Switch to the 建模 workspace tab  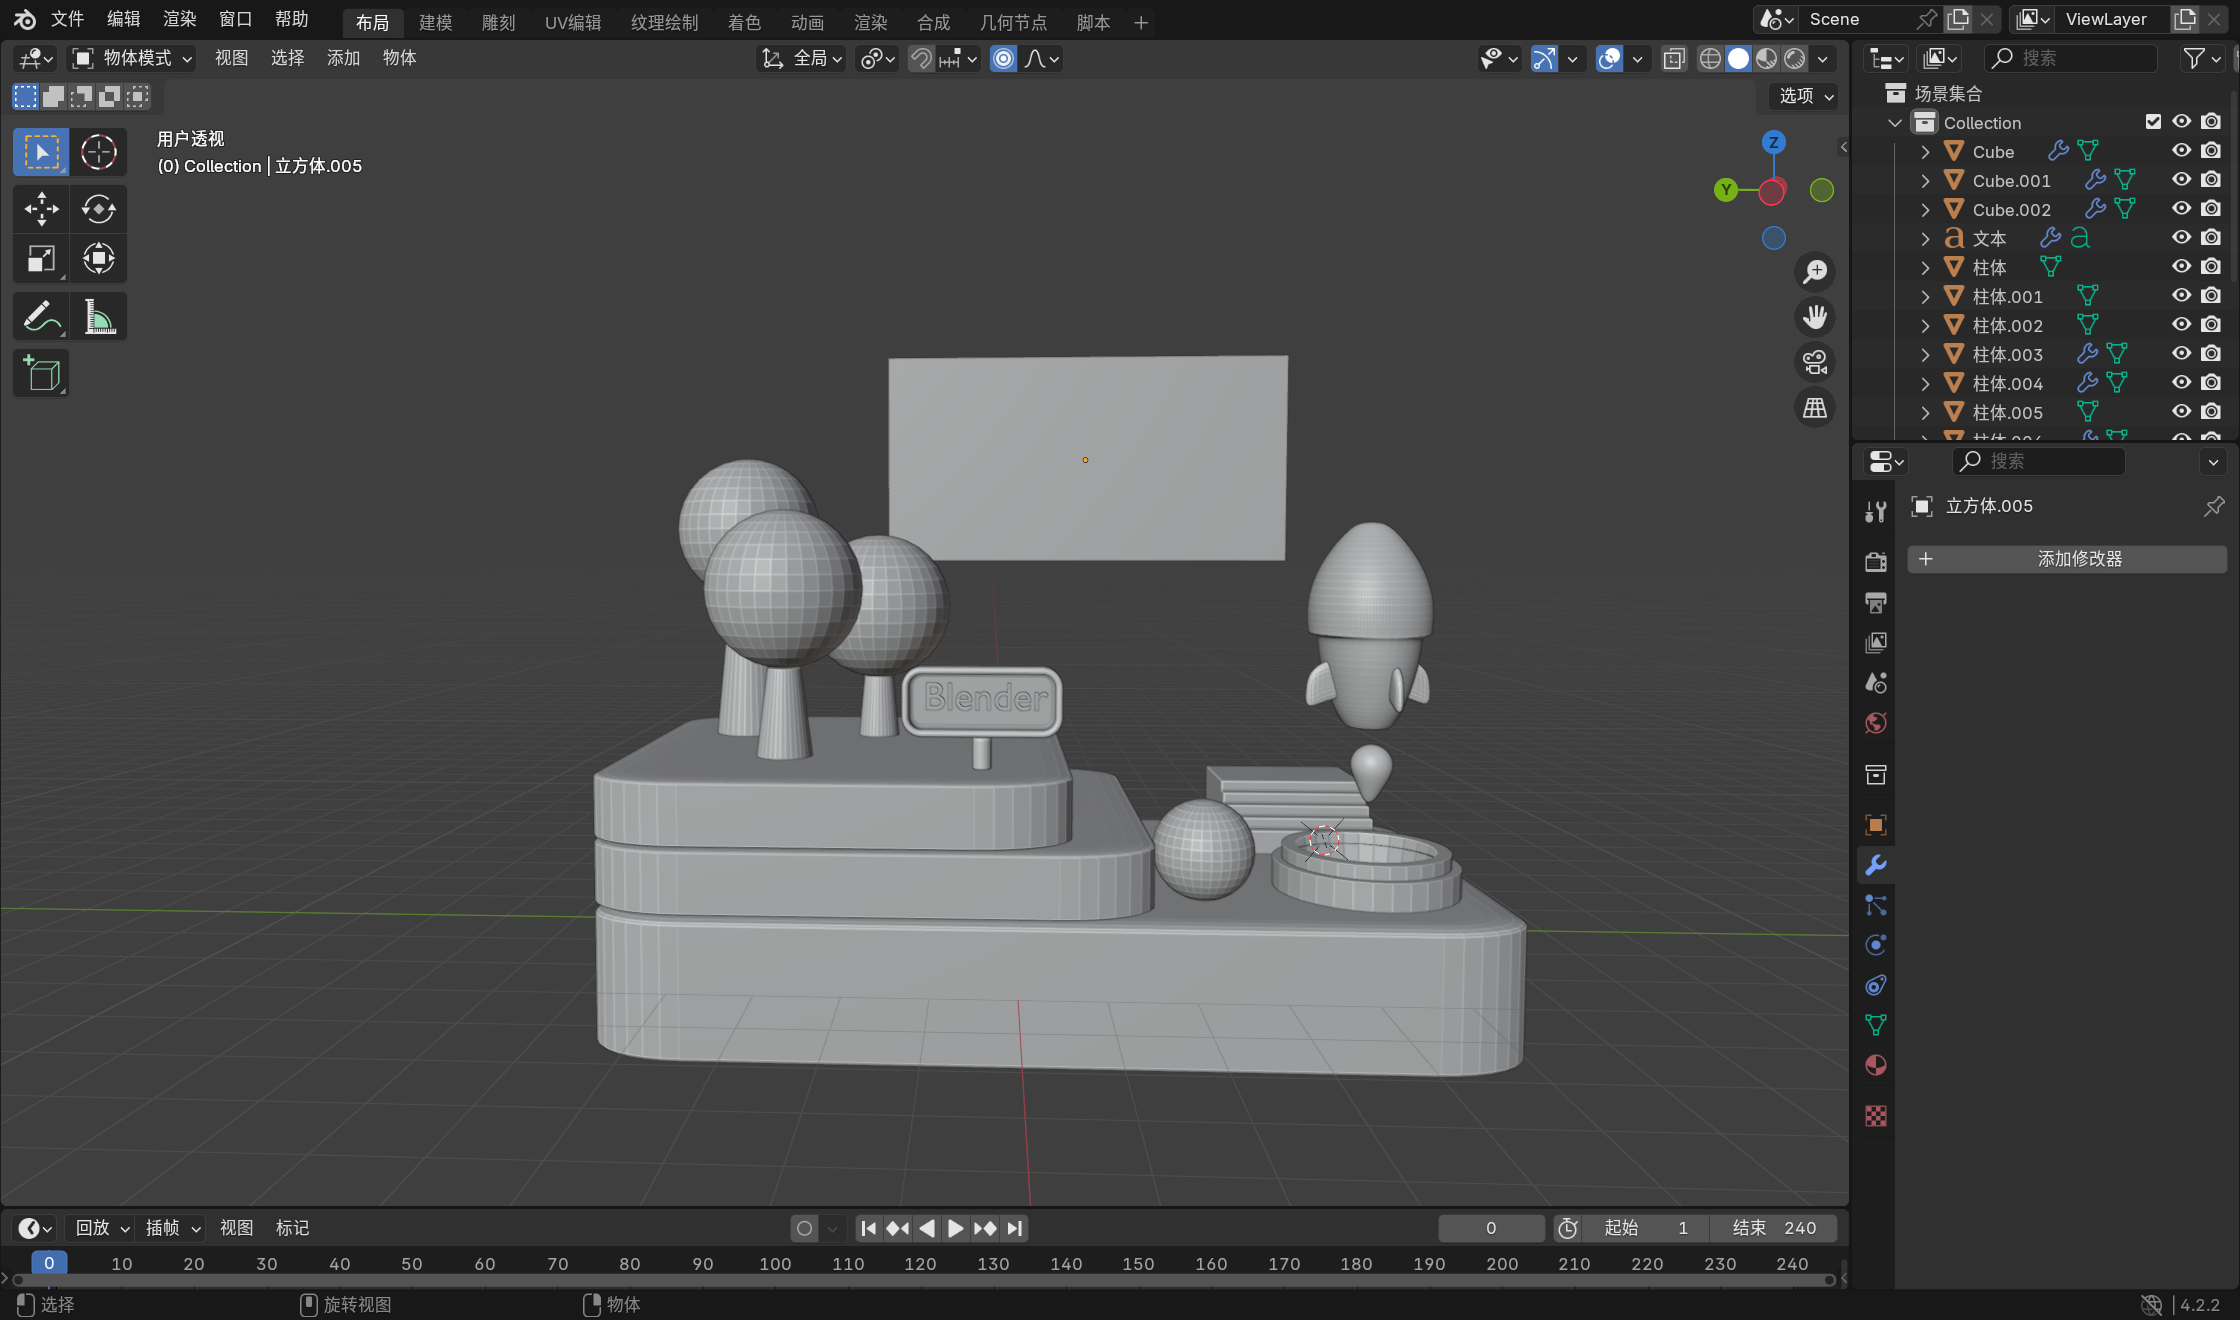coord(435,22)
